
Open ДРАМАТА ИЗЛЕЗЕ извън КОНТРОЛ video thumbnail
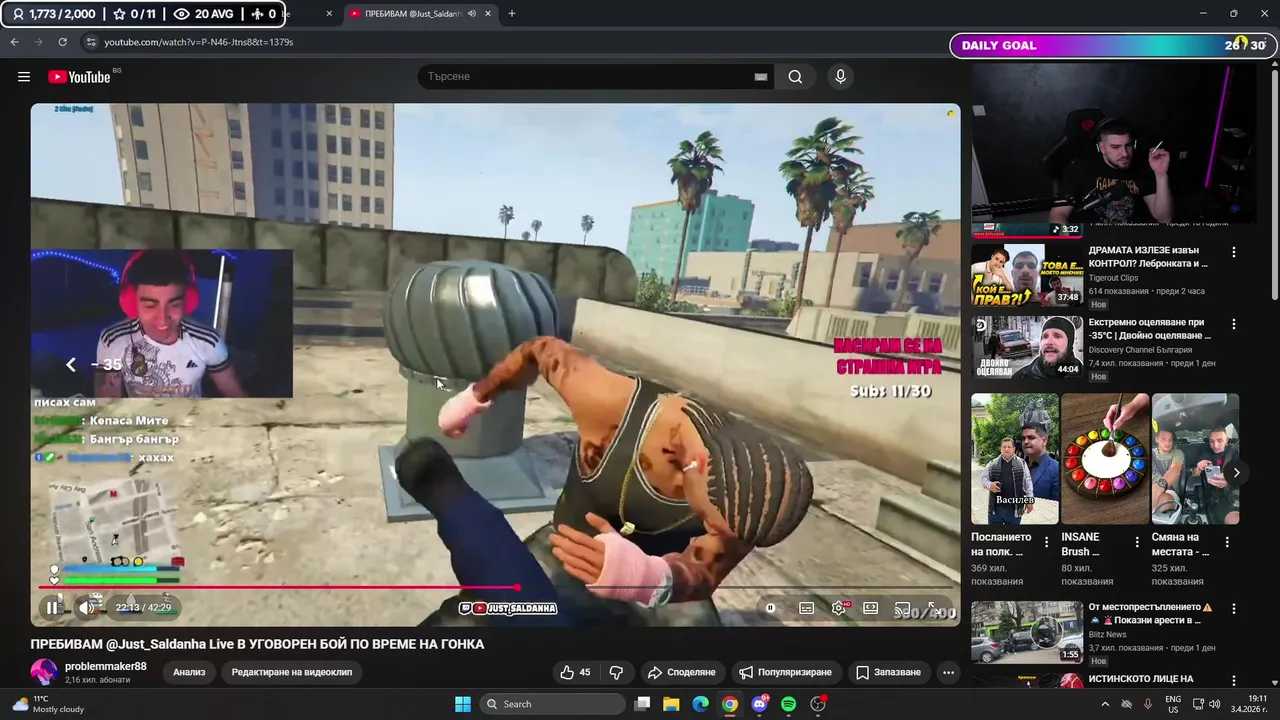coord(1027,275)
